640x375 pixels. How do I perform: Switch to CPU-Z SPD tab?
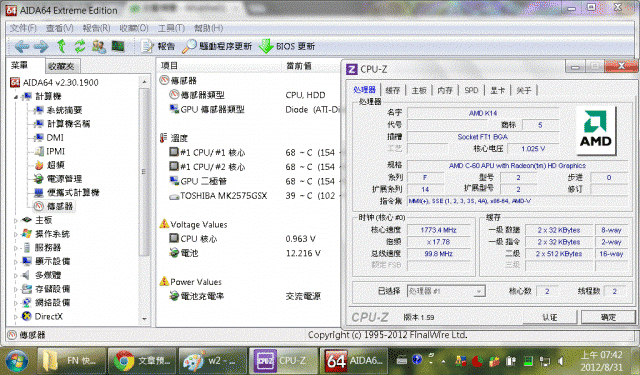pos(471,90)
